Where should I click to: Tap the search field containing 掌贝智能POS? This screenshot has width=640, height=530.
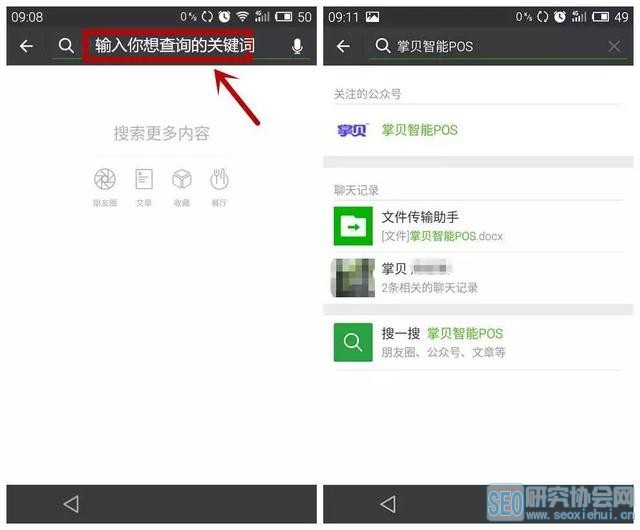[490, 47]
